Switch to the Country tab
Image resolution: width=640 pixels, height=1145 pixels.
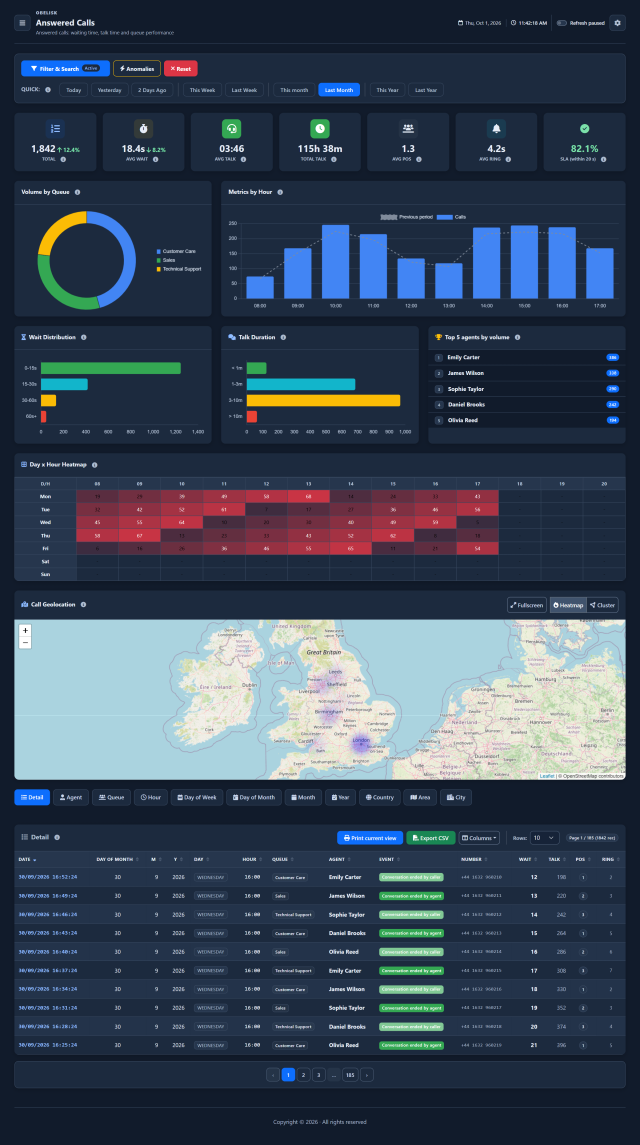click(379, 797)
